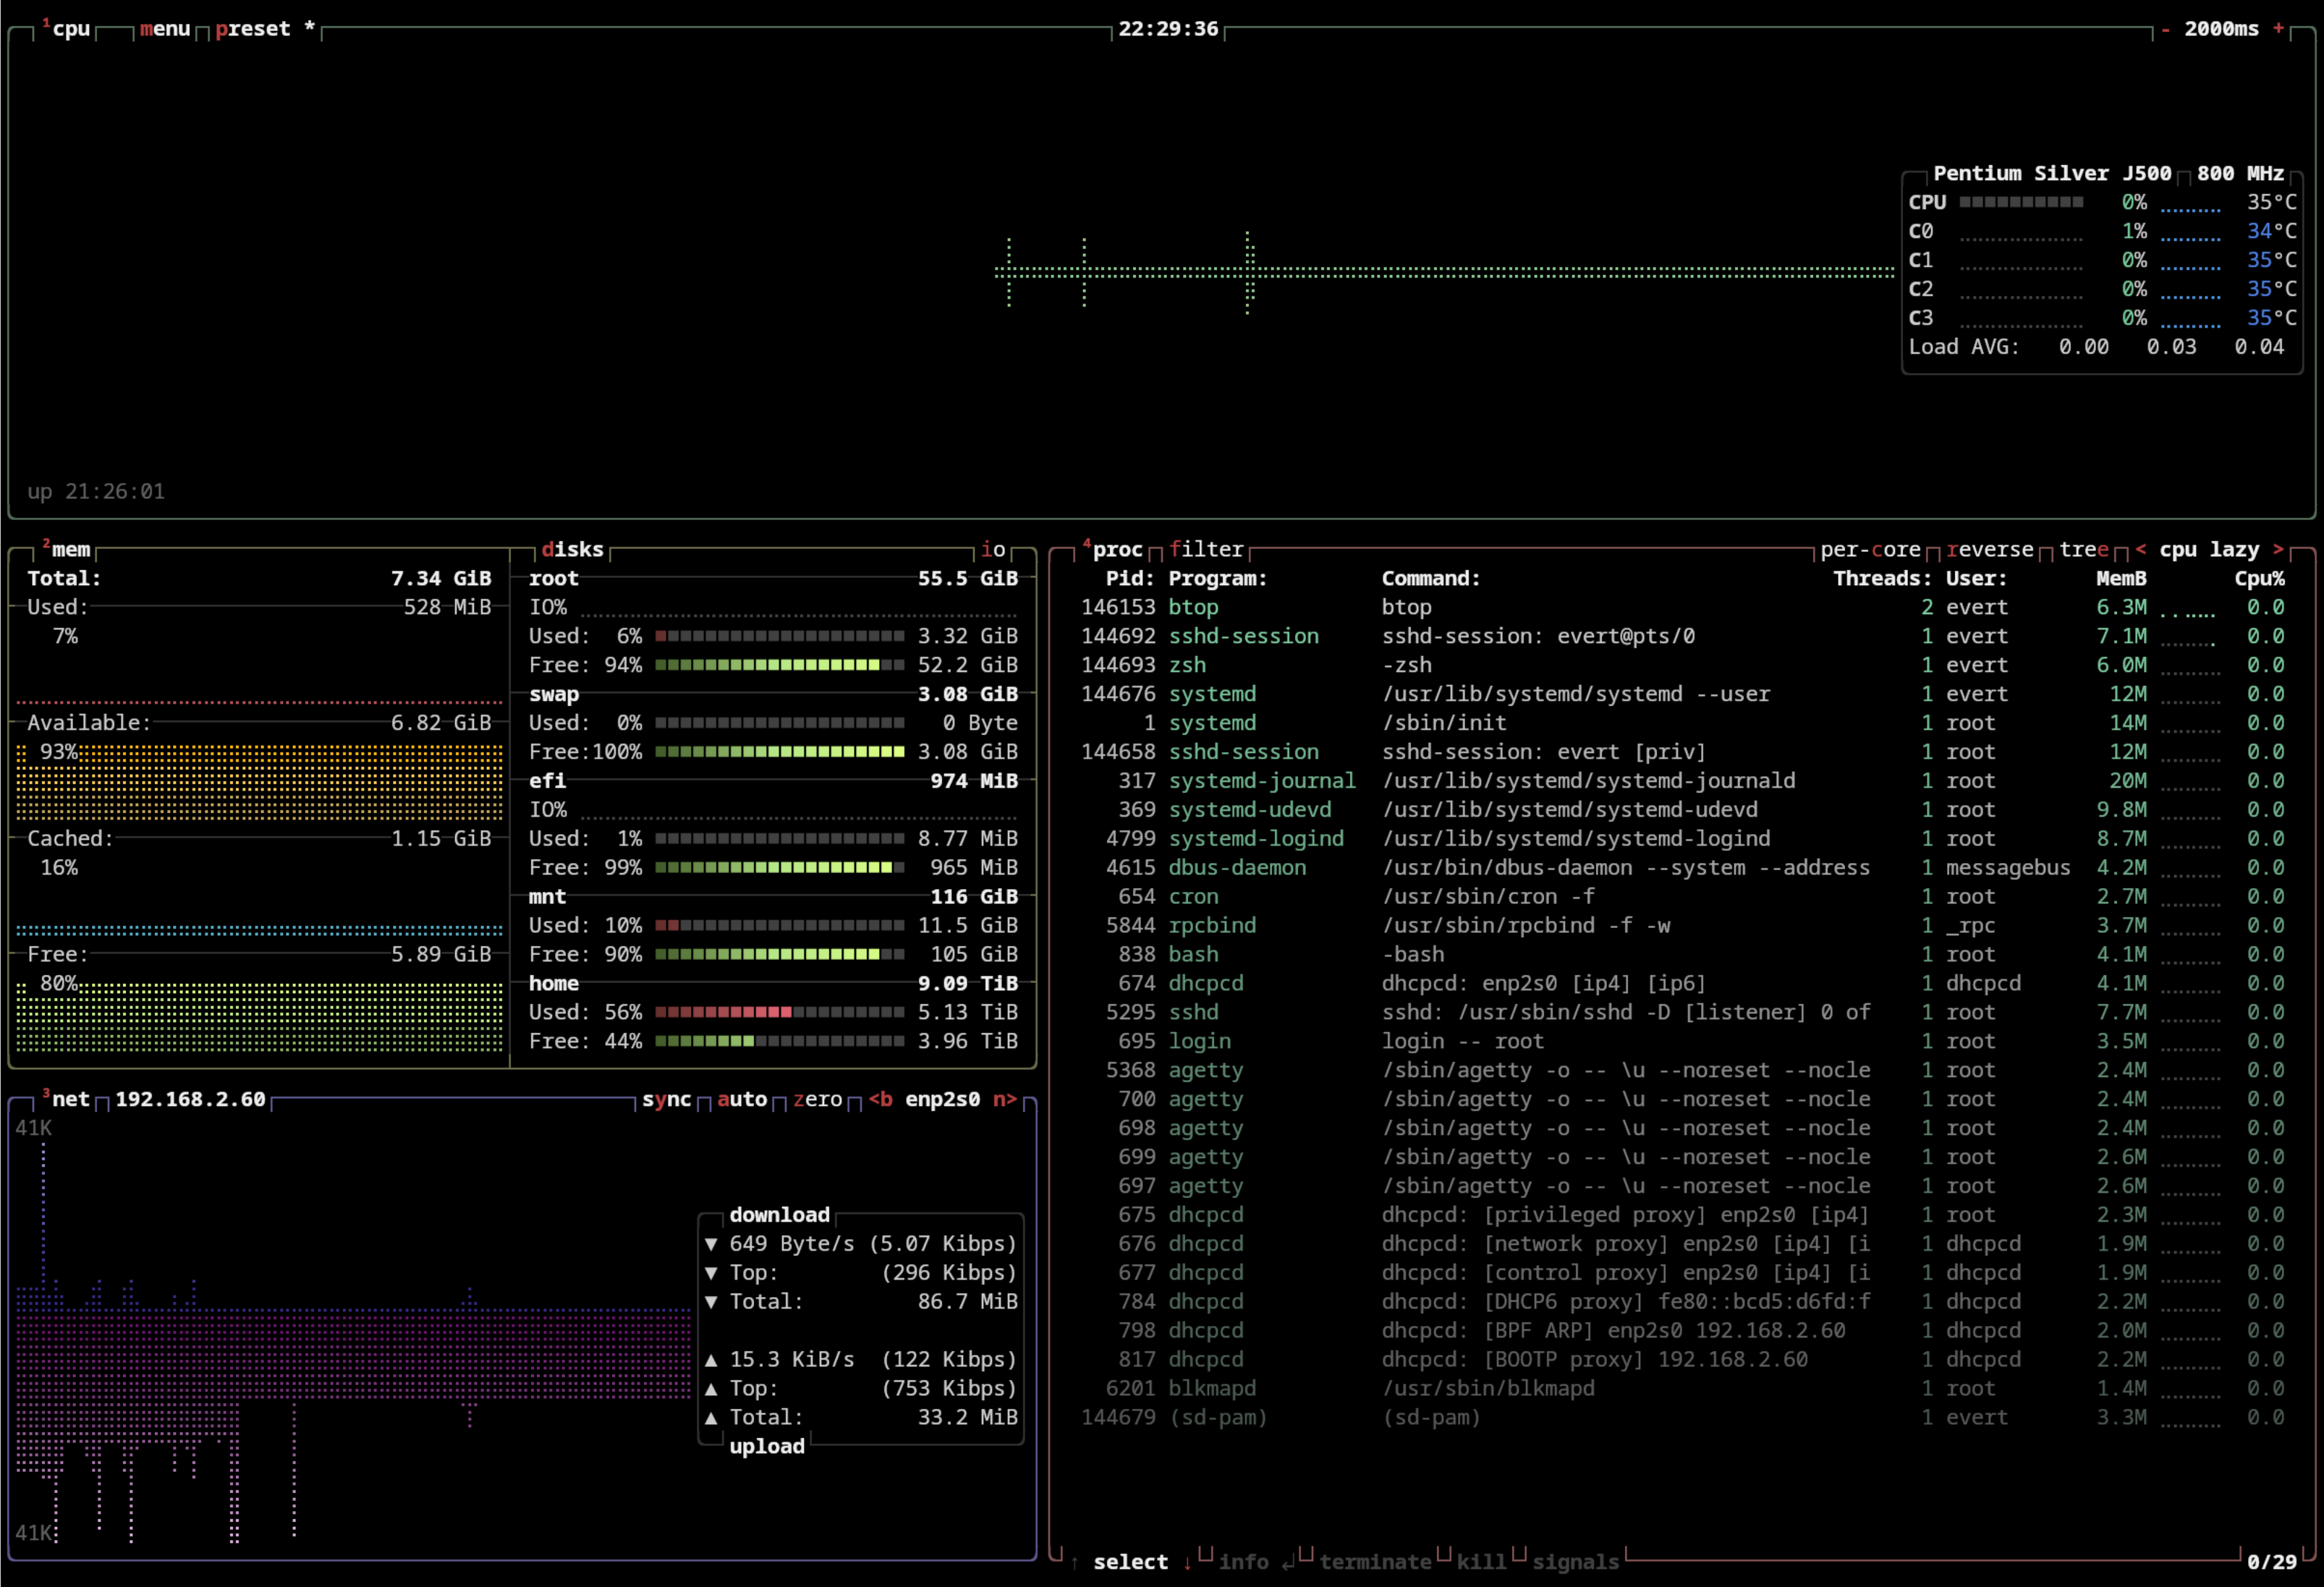
Task: Toggle net sync scaling option
Action: 666,1099
